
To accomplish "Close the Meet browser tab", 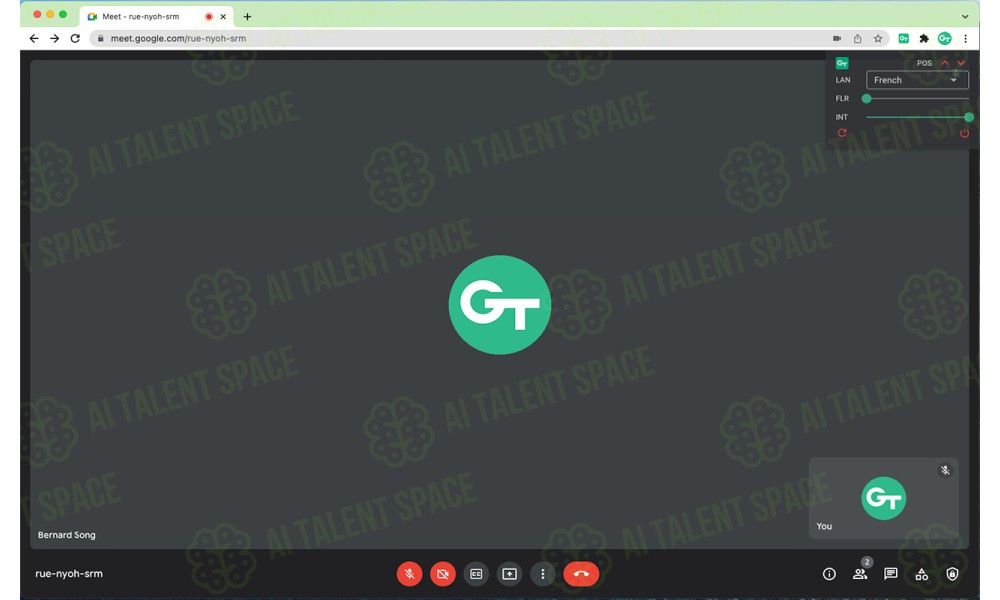I will coord(223,17).
